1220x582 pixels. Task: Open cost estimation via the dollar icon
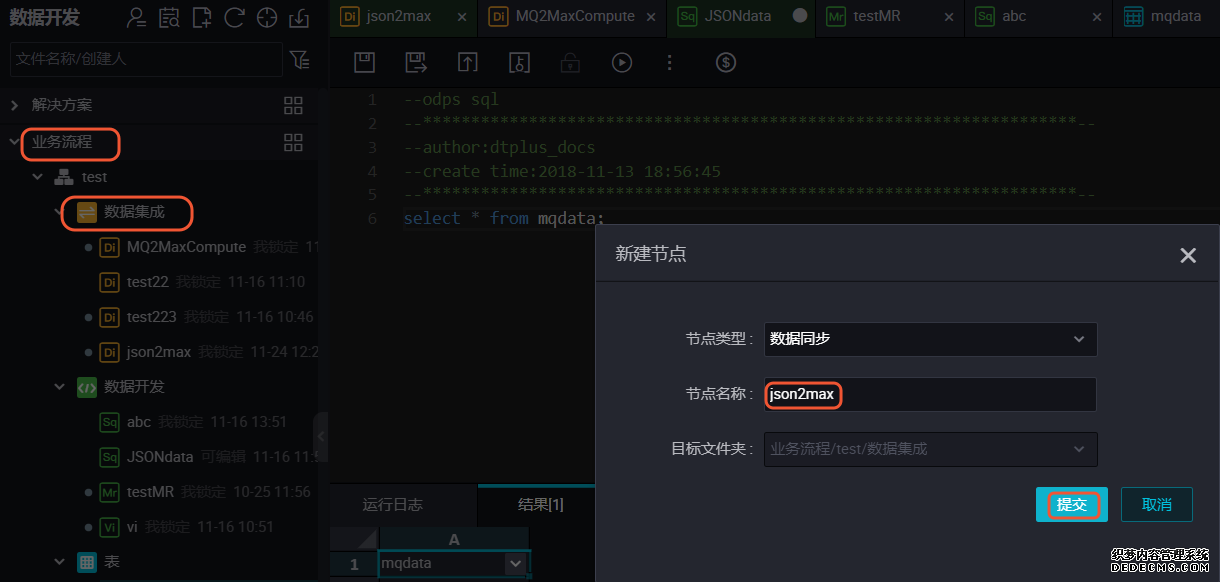(726, 62)
